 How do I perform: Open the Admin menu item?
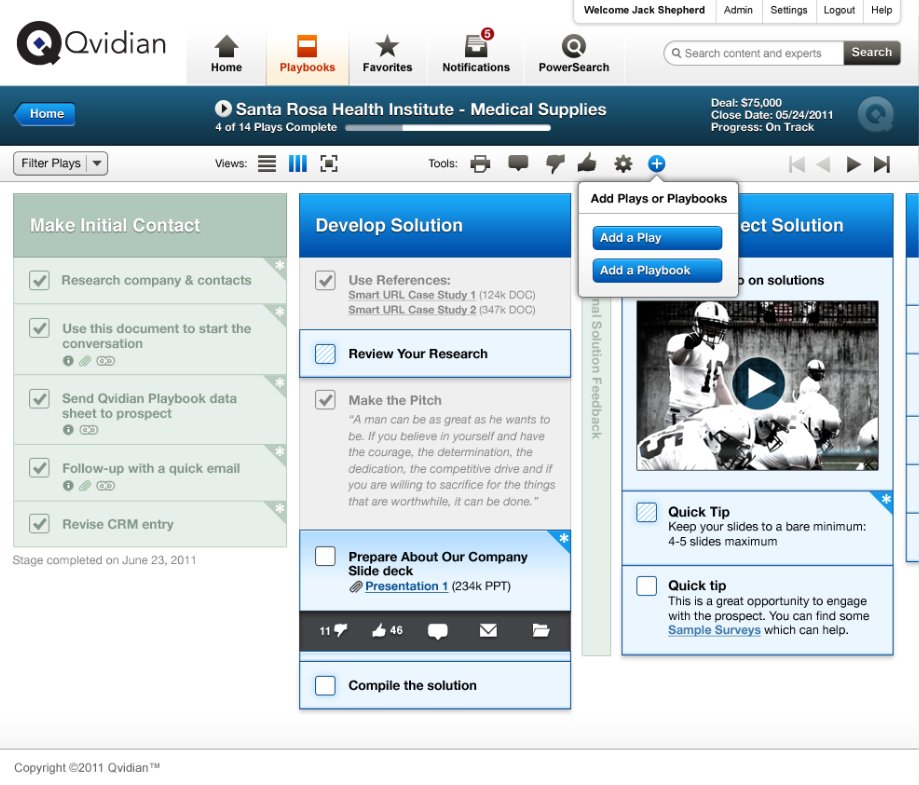[738, 10]
